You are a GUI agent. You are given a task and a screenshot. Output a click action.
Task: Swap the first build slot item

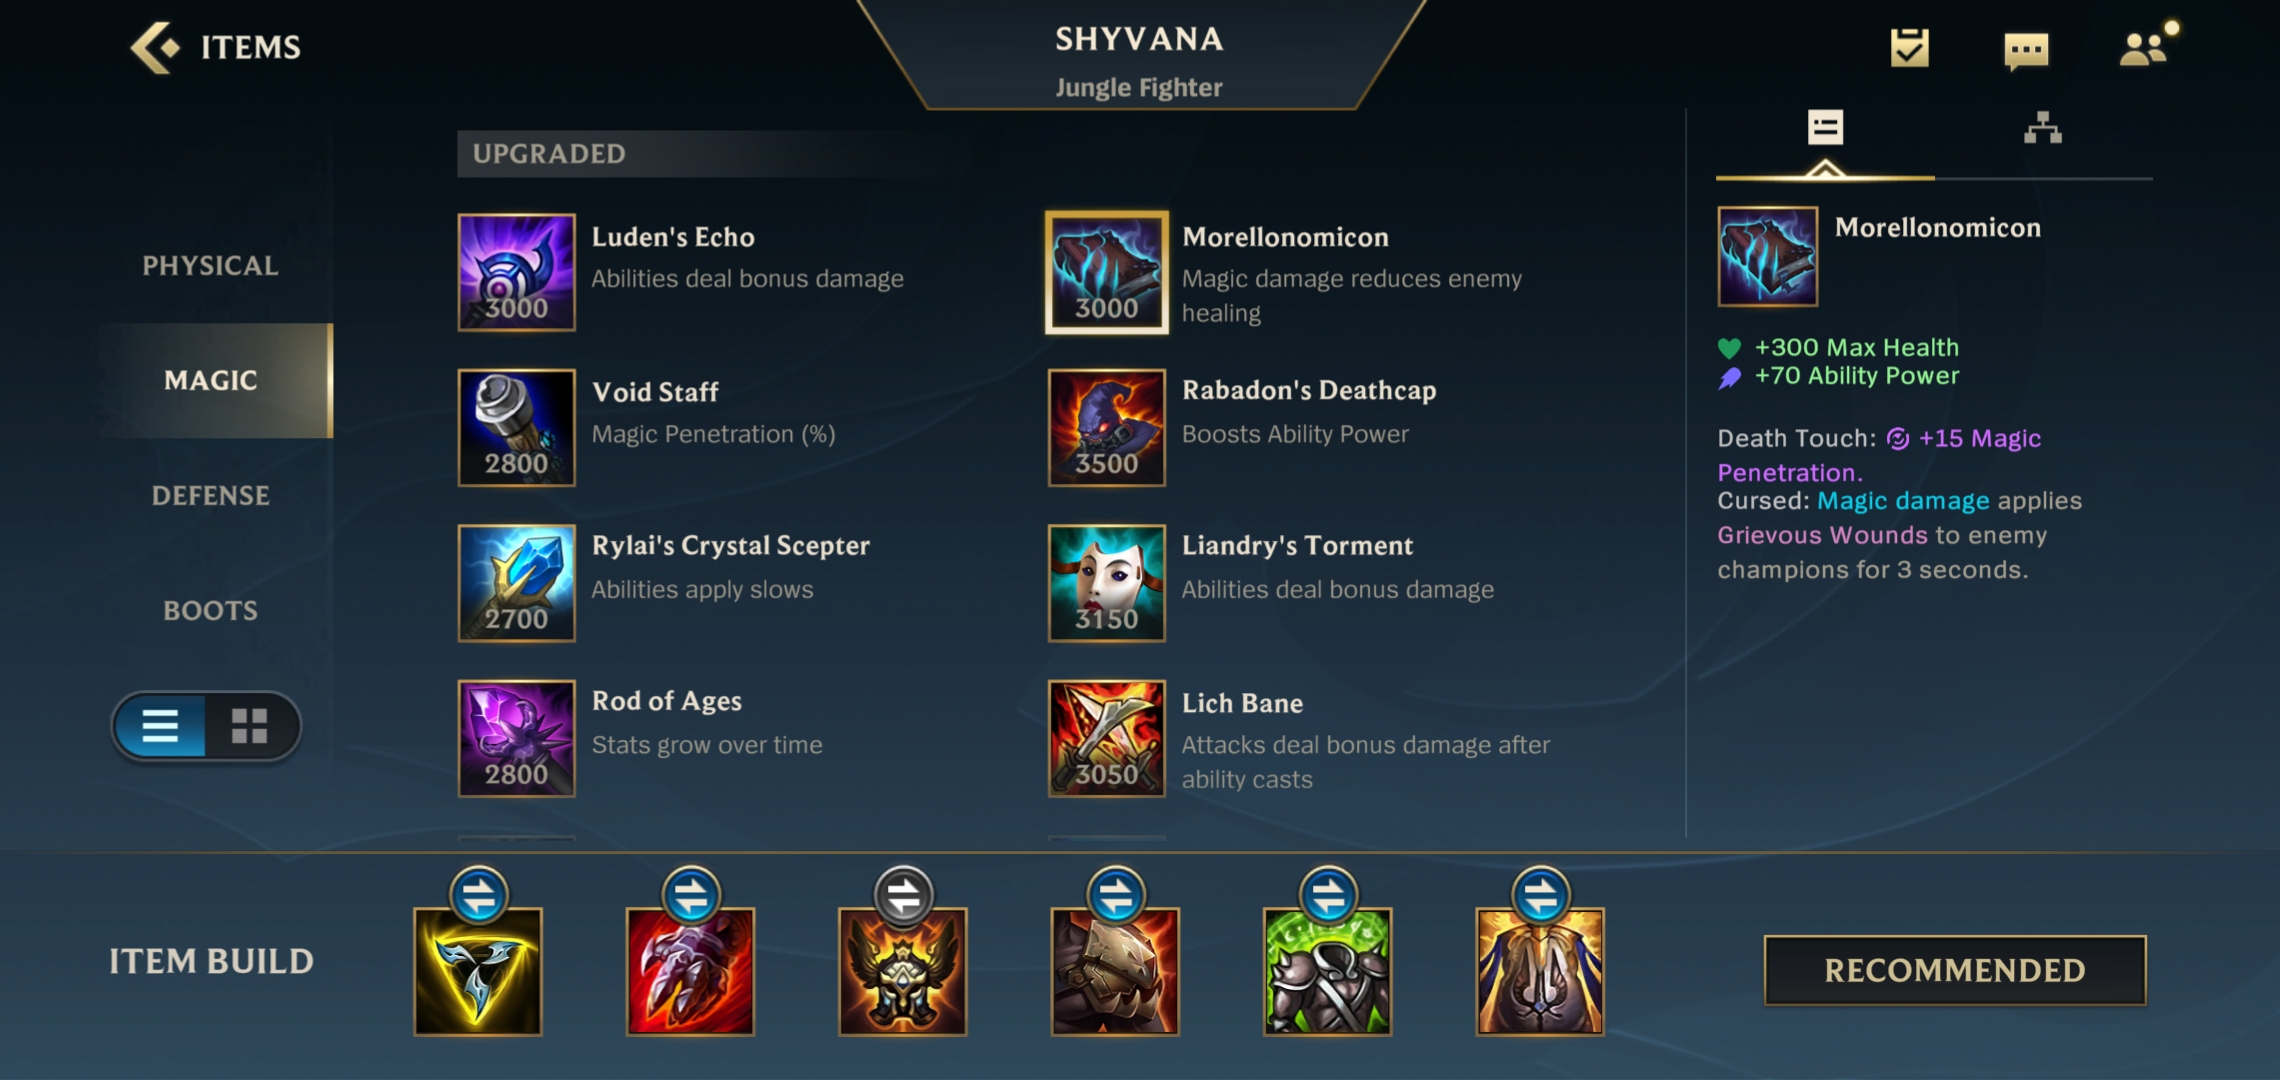tap(479, 895)
